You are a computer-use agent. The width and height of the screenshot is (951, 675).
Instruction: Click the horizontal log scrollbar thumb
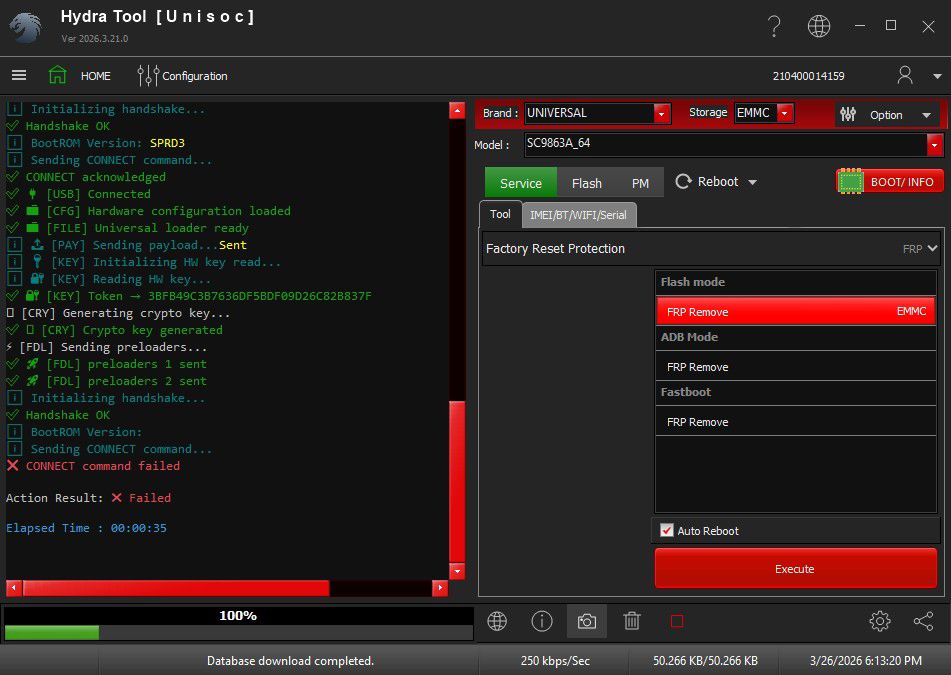[176, 588]
